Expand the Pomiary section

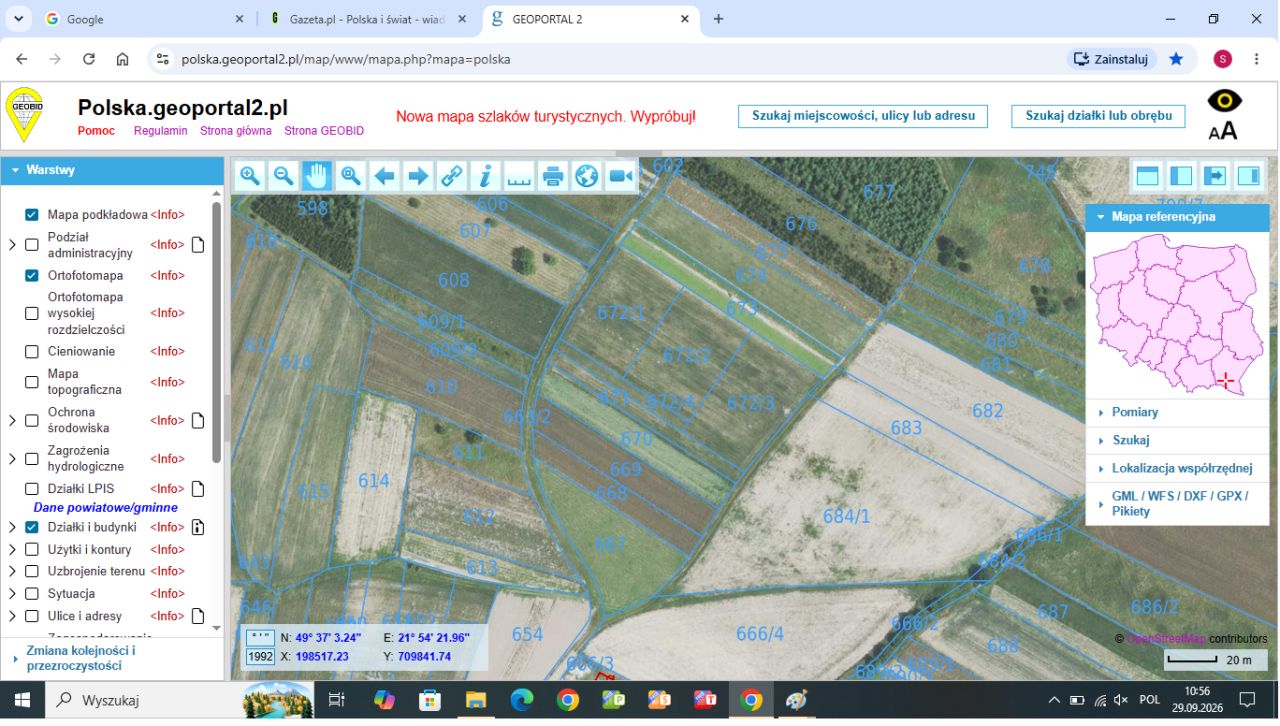pos(1177,412)
